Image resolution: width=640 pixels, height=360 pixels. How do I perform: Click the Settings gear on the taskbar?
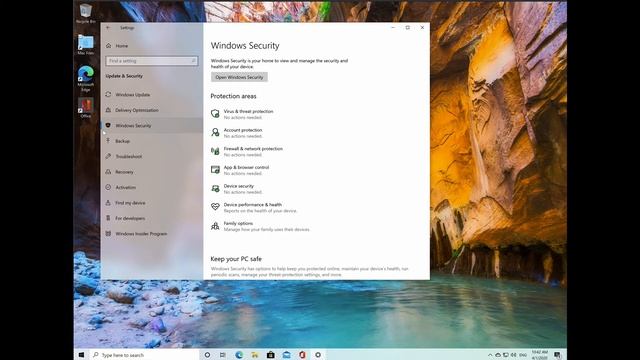click(x=318, y=355)
